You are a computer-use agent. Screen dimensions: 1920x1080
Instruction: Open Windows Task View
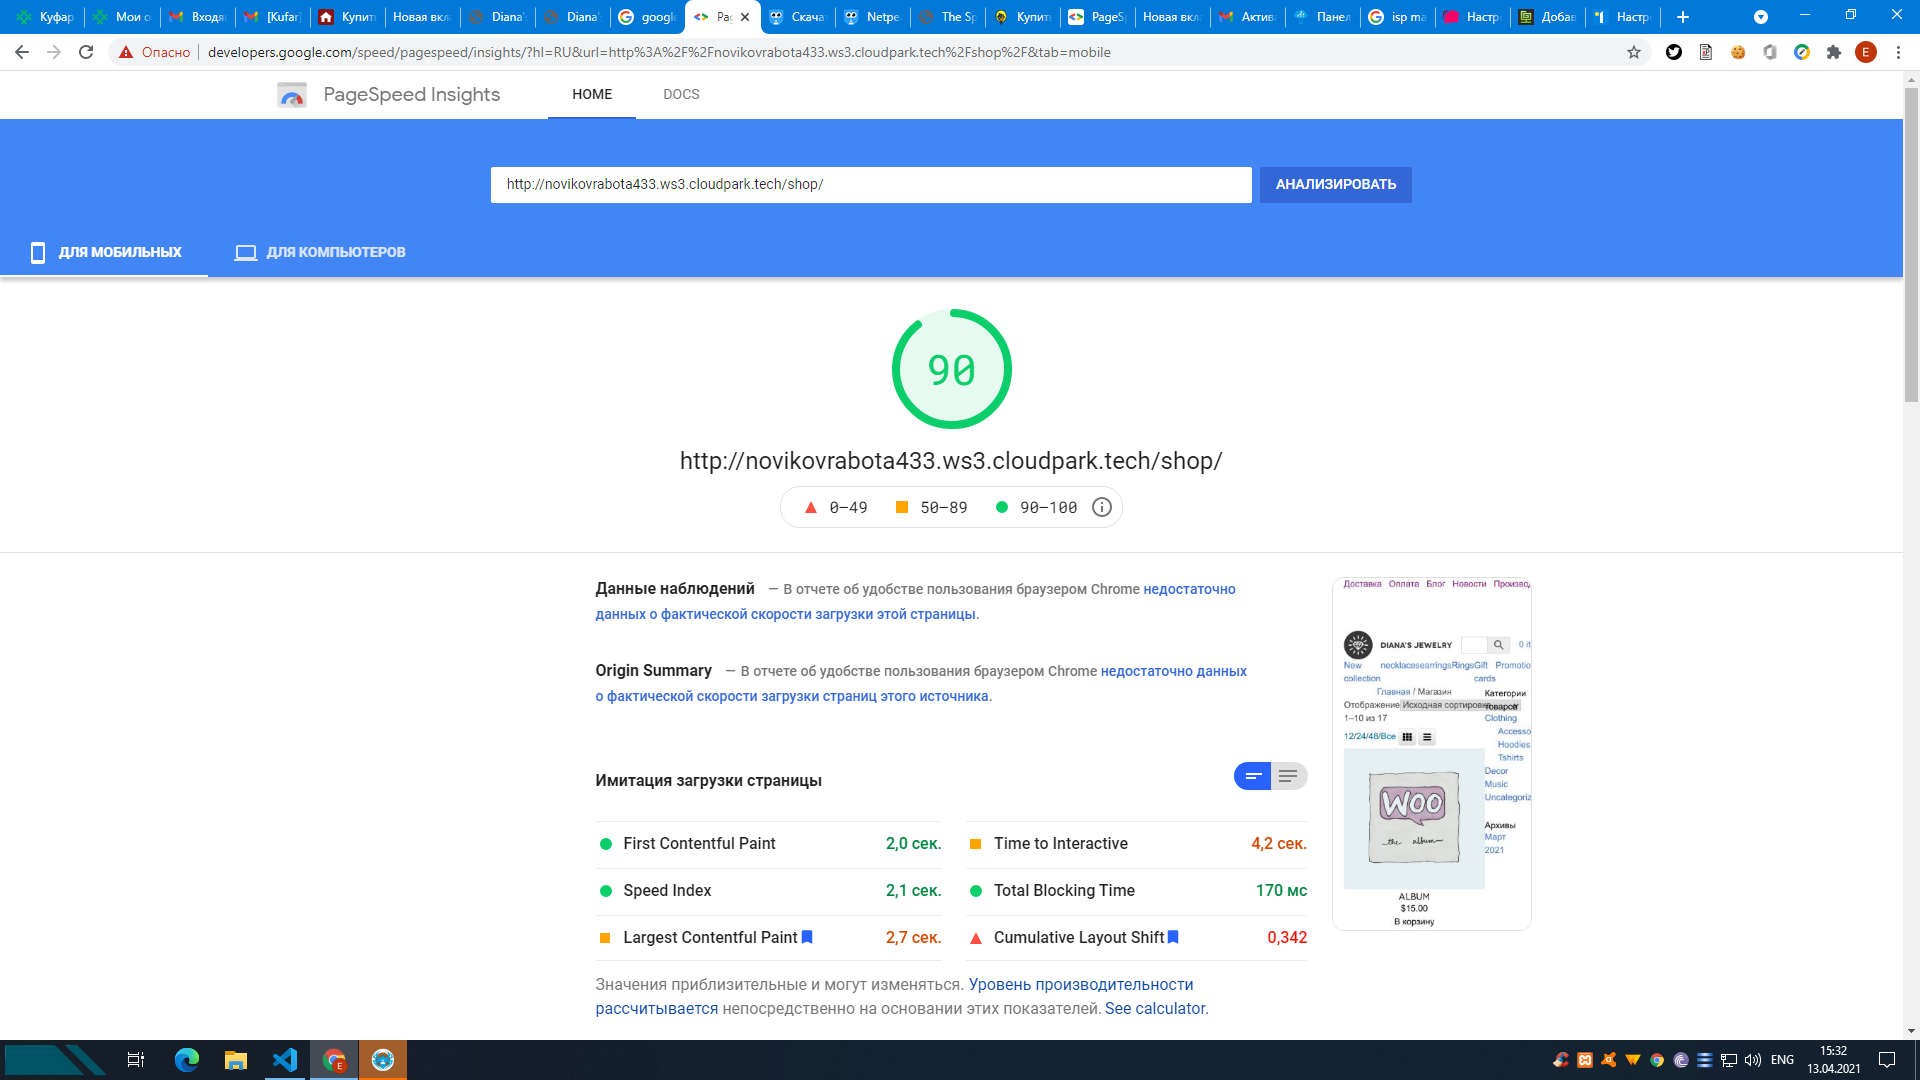[x=136, y=1060]
